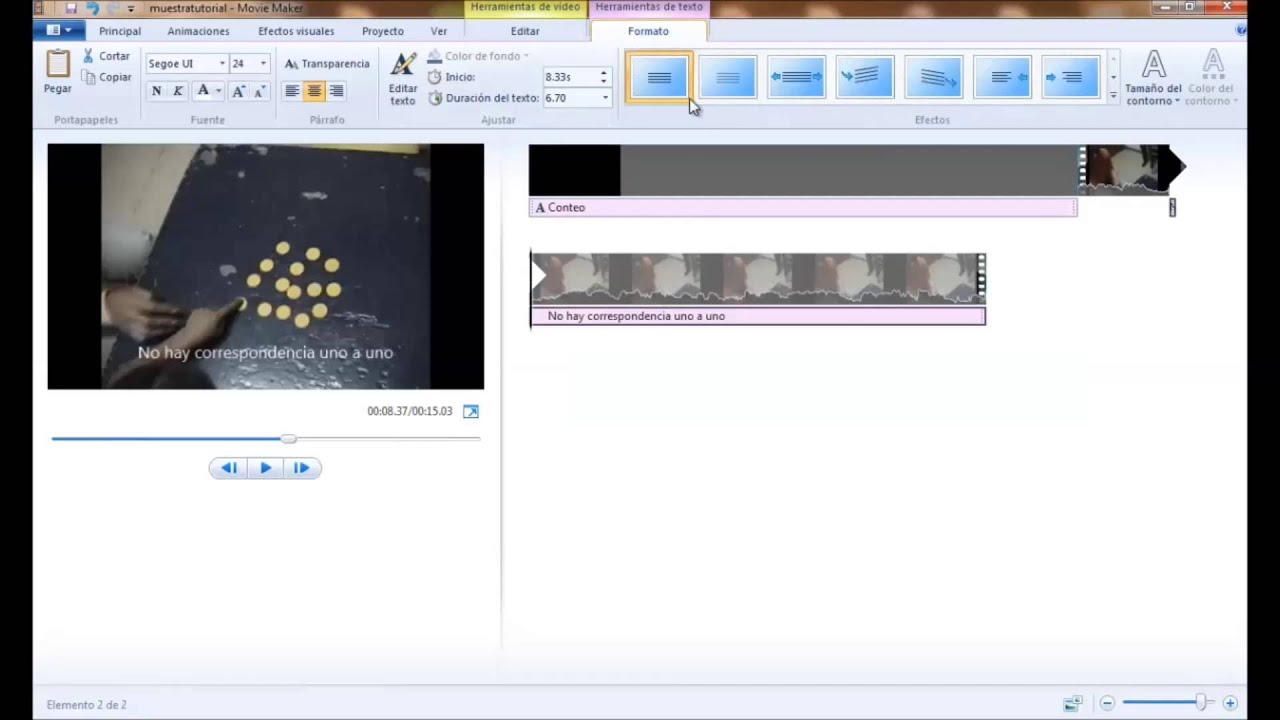Open Duración del texto dropdown
Viewport: 1280px width, 720px height.
pos(605,98)
